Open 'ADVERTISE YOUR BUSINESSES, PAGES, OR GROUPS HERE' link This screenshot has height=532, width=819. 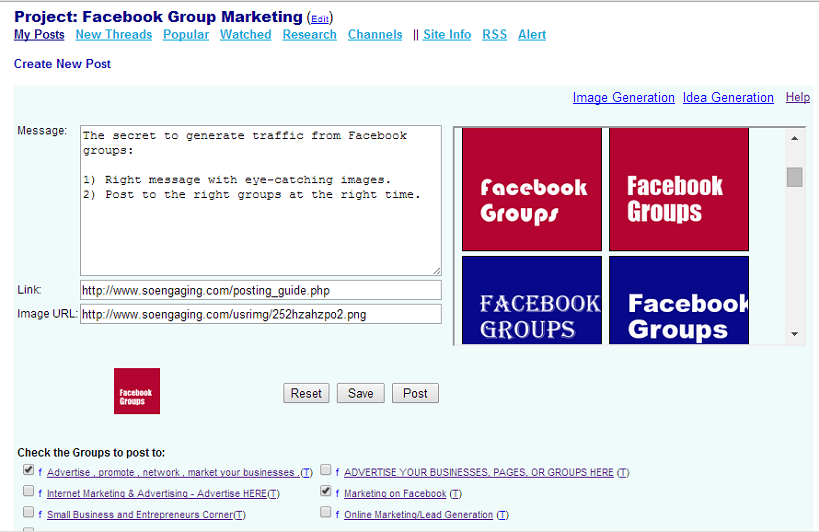[478, 472]
